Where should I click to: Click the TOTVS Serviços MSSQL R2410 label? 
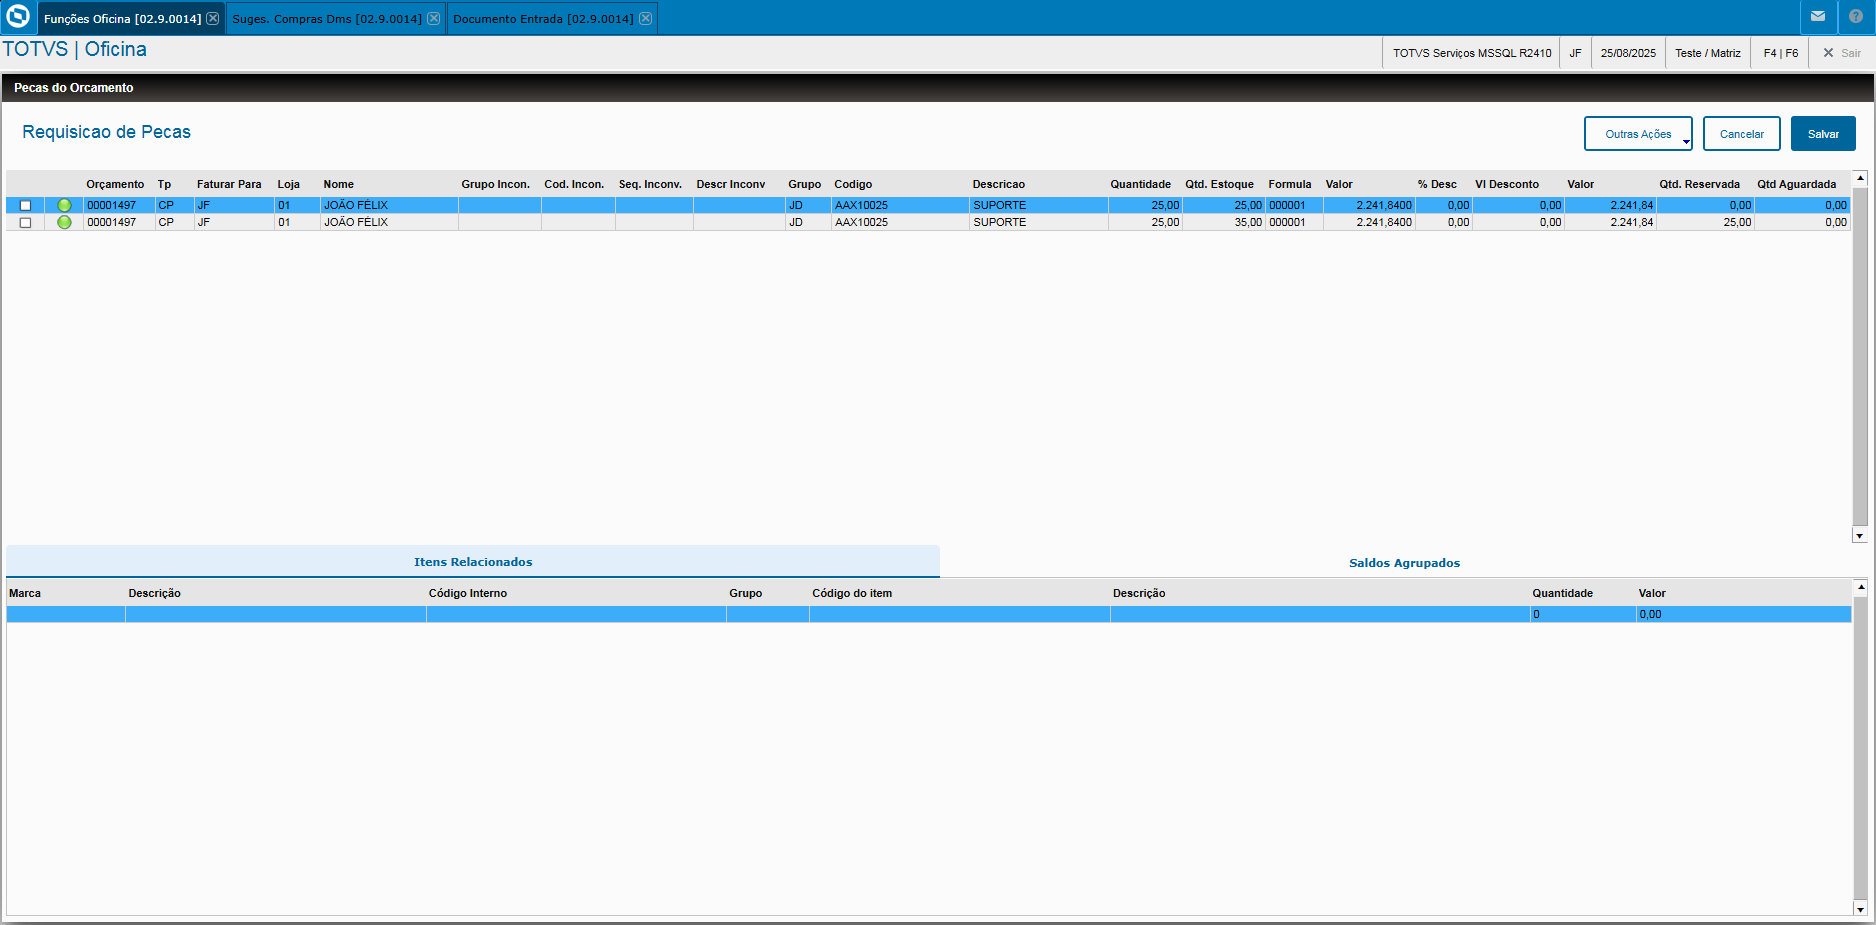click(1472, 53)
